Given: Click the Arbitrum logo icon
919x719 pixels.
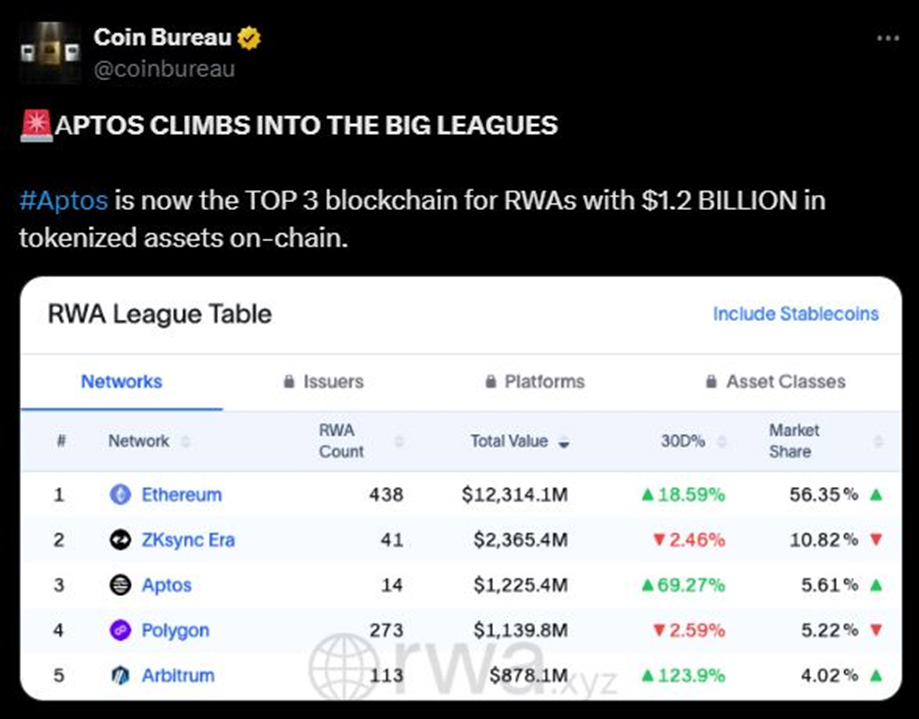Looking at the screenshot, I should click(x=120, y=675).
